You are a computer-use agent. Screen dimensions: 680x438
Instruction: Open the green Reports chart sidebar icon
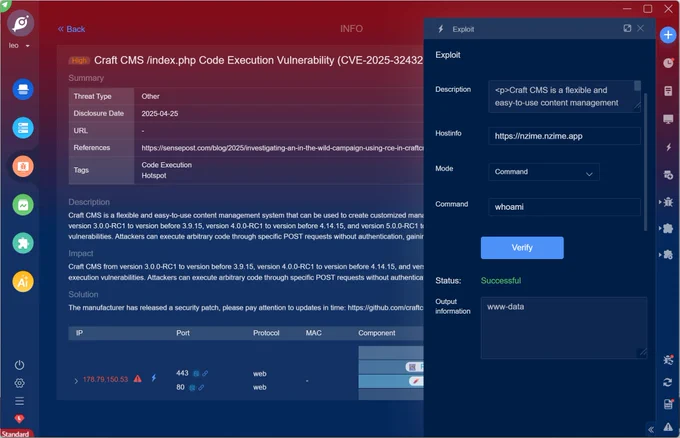click(23, 205)
